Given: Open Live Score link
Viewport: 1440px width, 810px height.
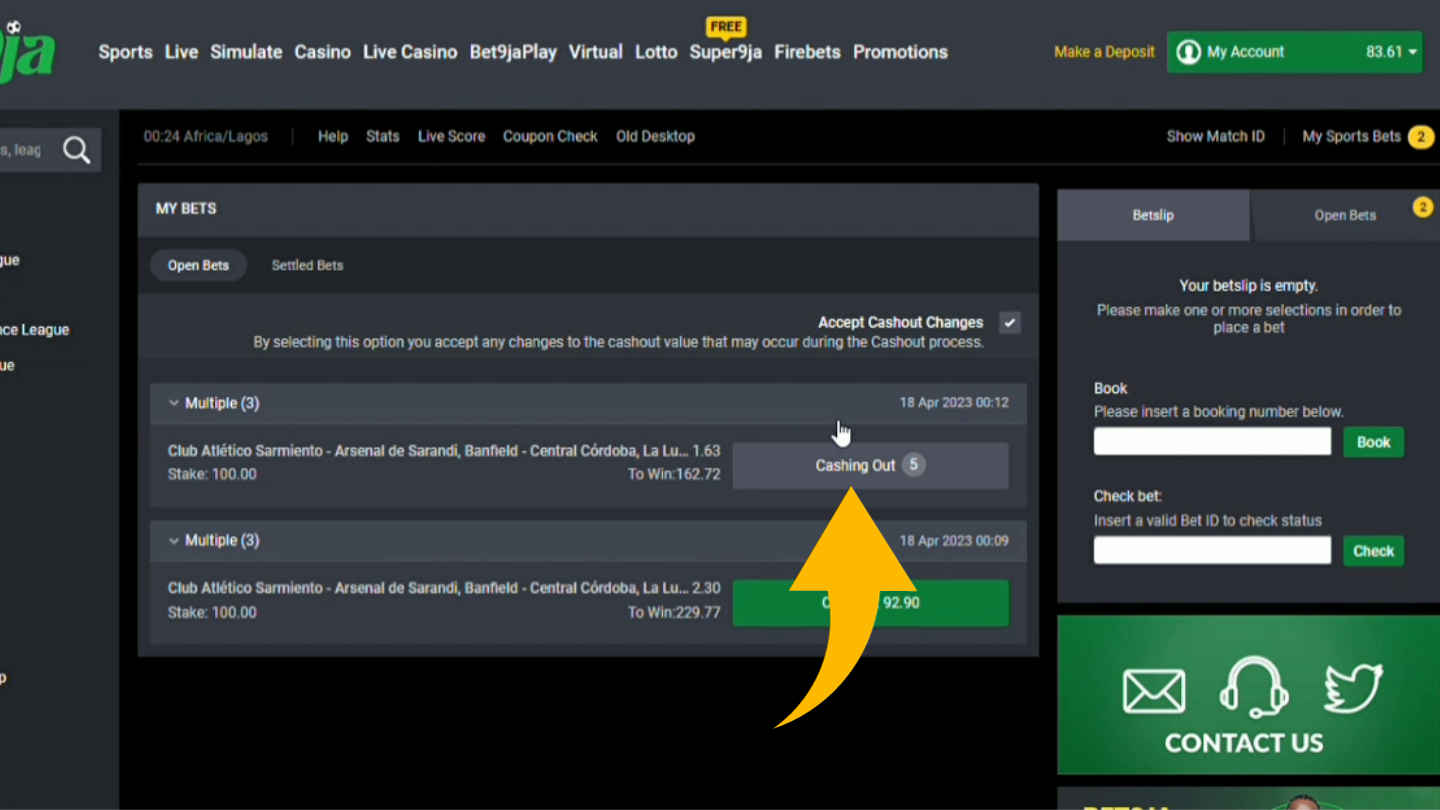Looking at the screenshot, I should pyautogui.click(x=451, y=136).
